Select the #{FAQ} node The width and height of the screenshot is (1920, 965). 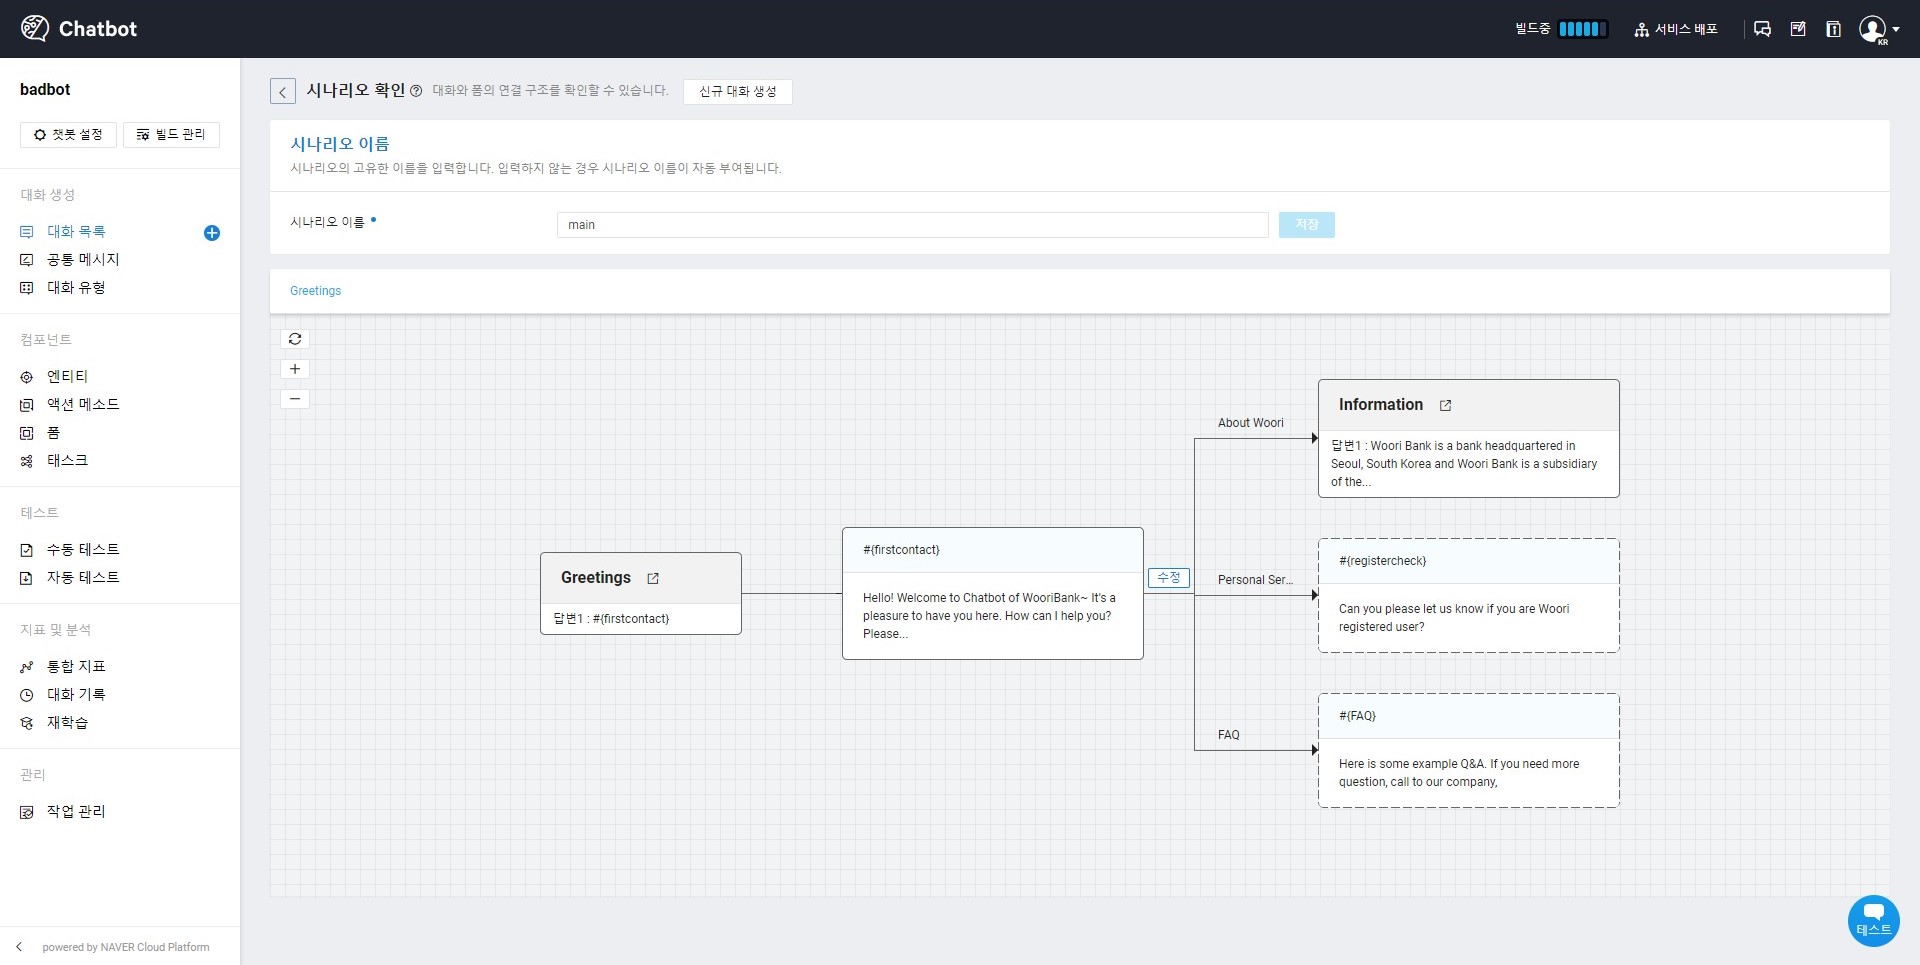coord(1469,751)
